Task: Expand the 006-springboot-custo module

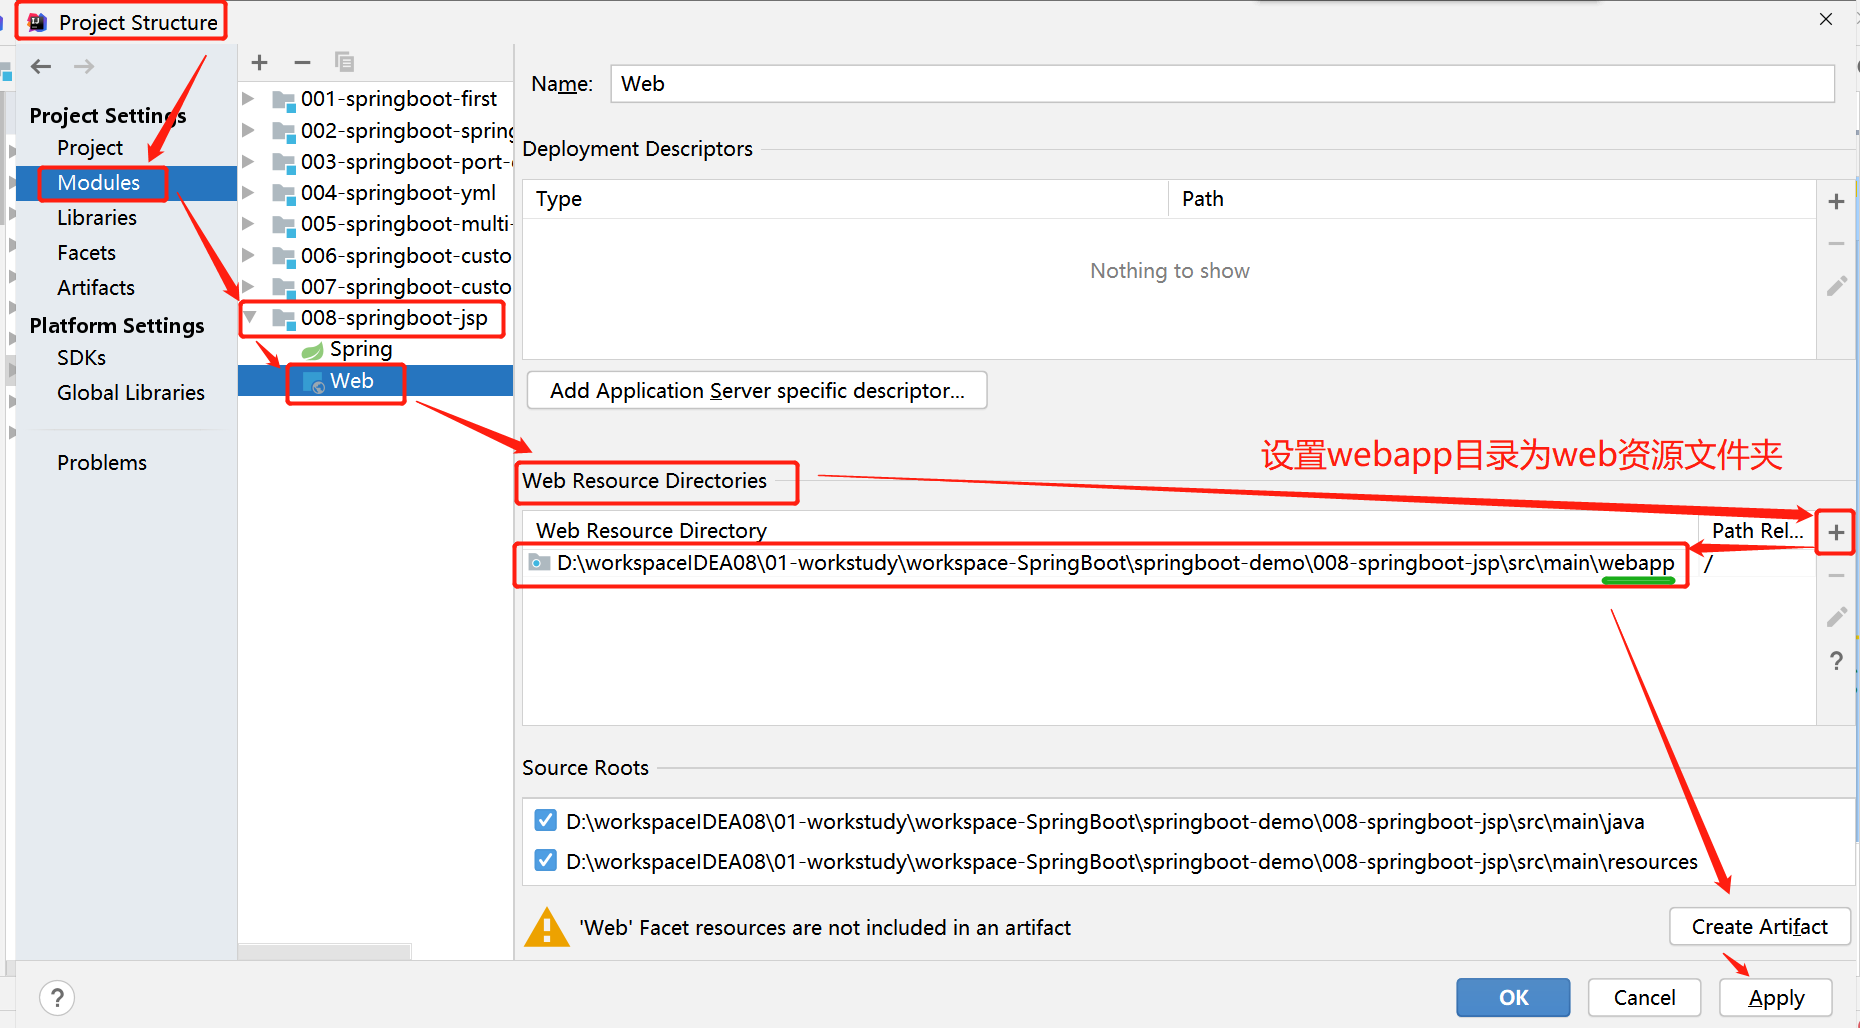Action: point(249,255)
